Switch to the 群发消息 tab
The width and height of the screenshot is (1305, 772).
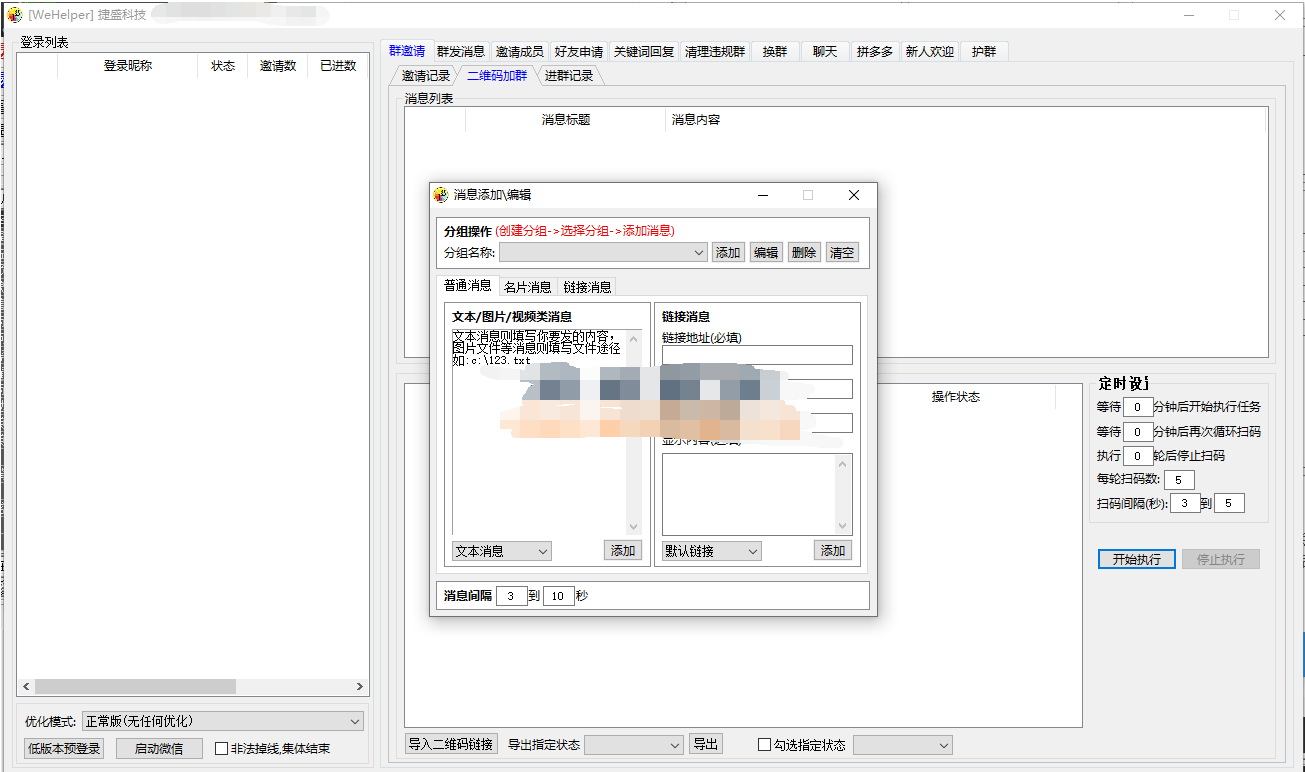pos(460,52)
